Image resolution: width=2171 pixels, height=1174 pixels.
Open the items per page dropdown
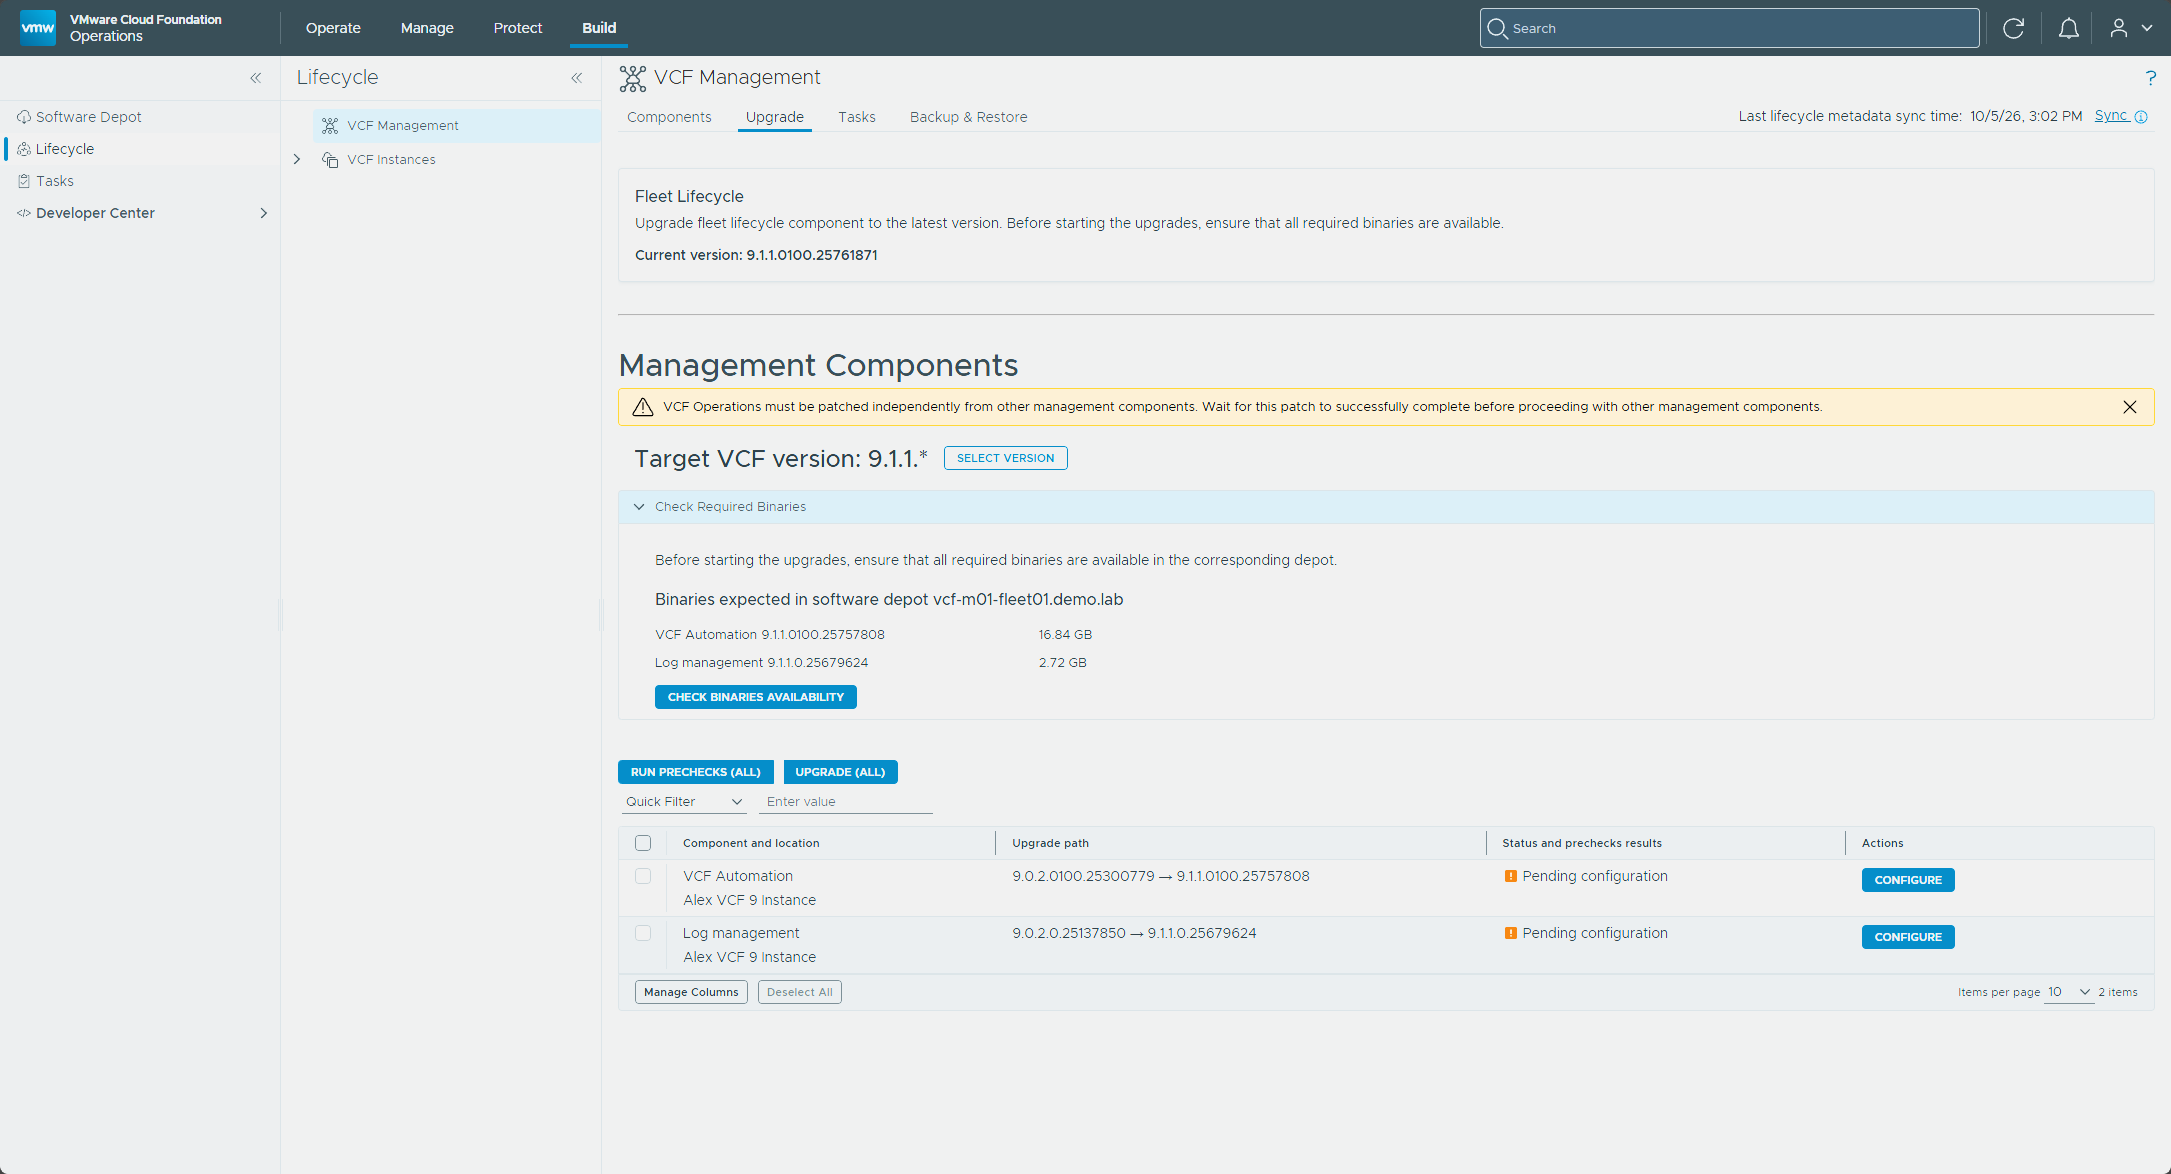2068,992
